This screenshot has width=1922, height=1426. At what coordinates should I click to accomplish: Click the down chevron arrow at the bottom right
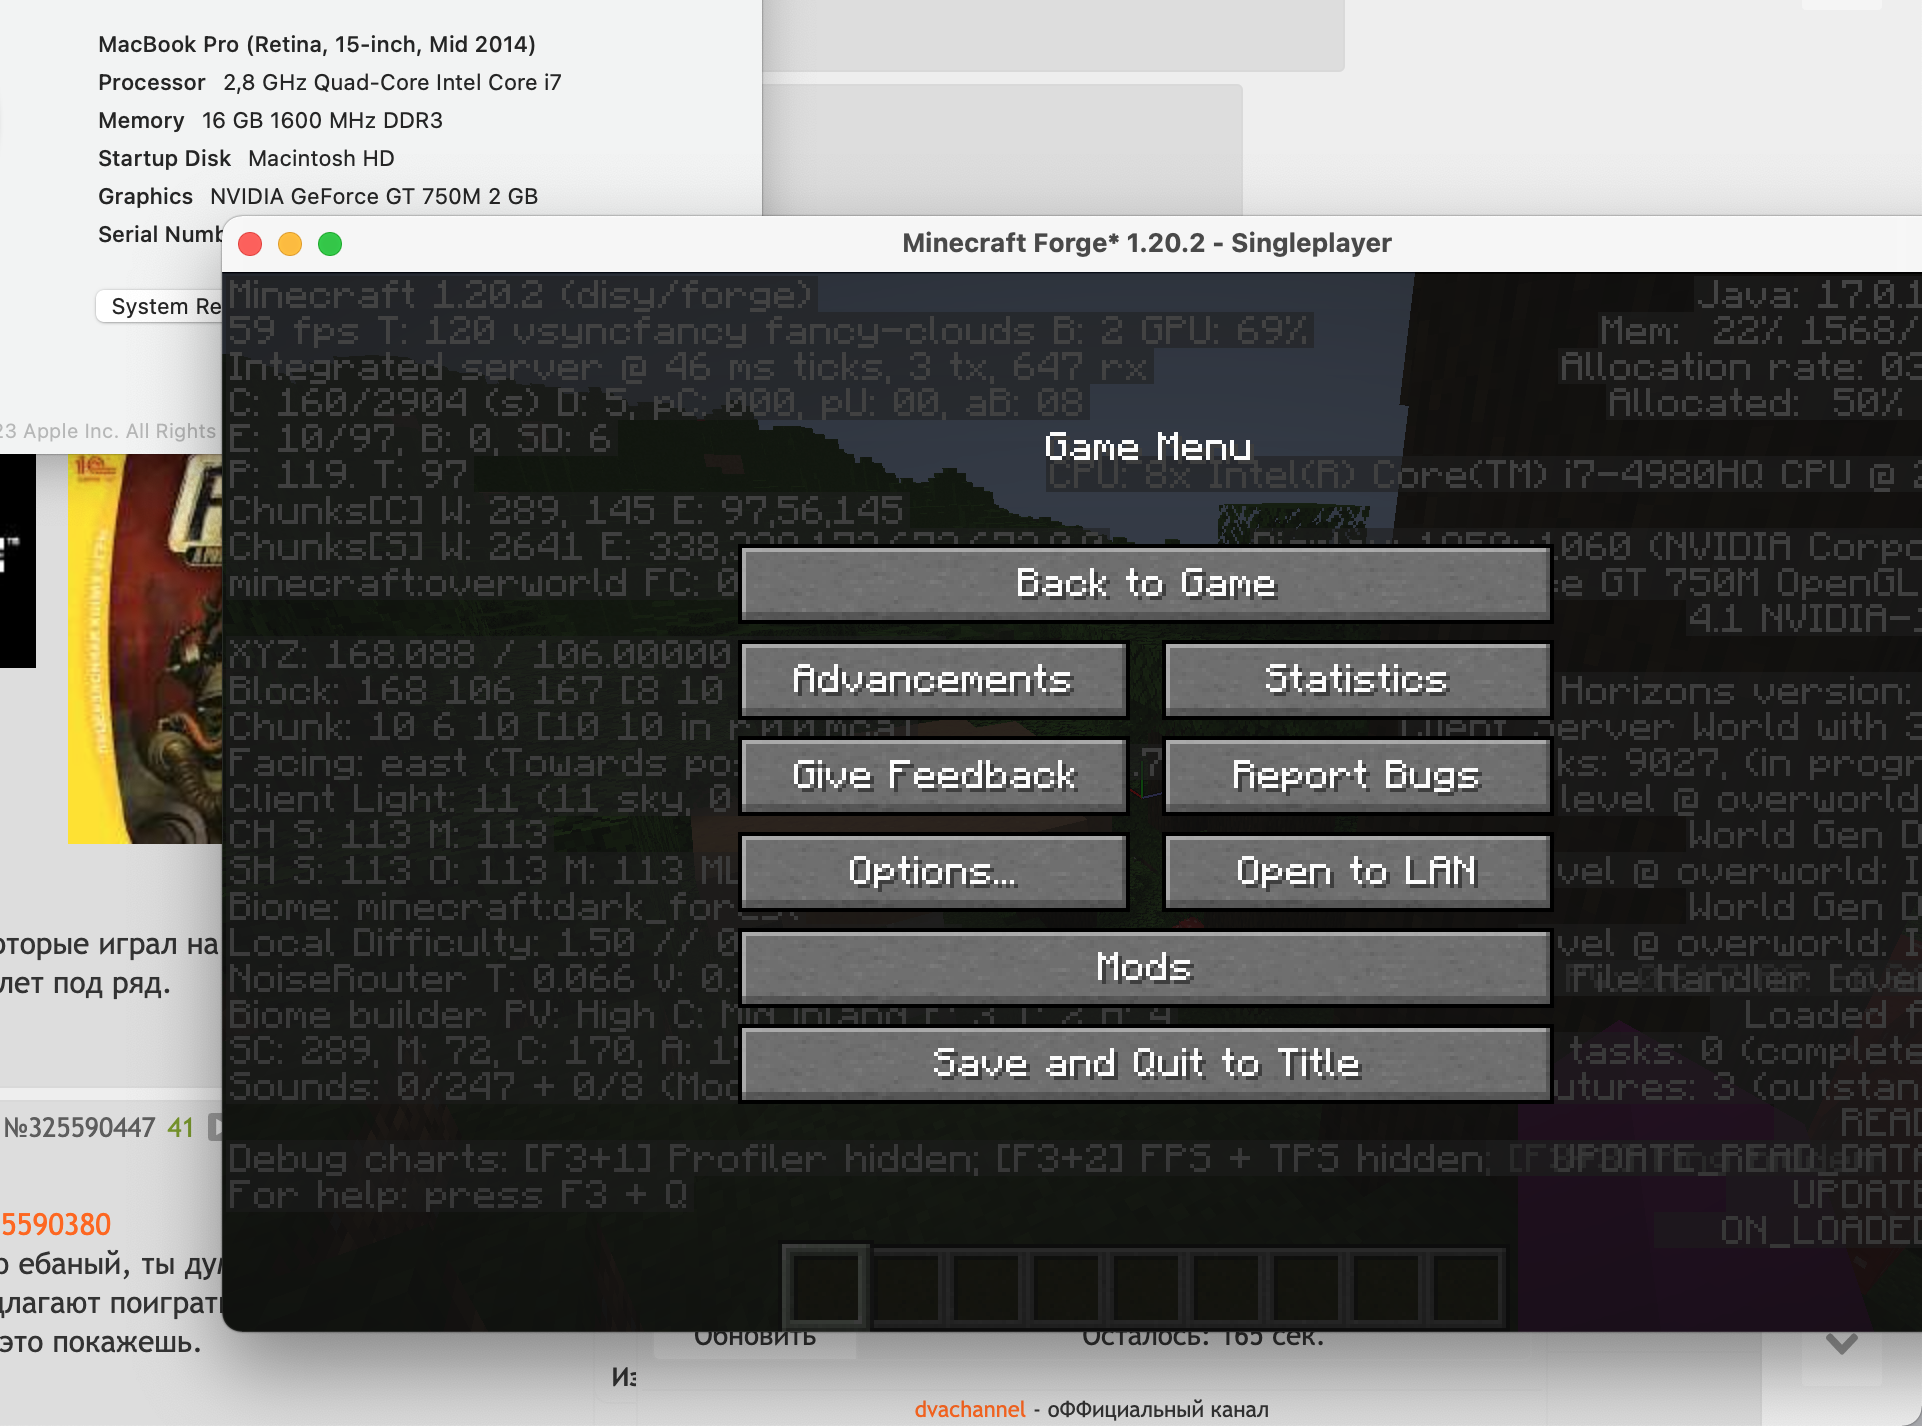click(1841, 1343)
